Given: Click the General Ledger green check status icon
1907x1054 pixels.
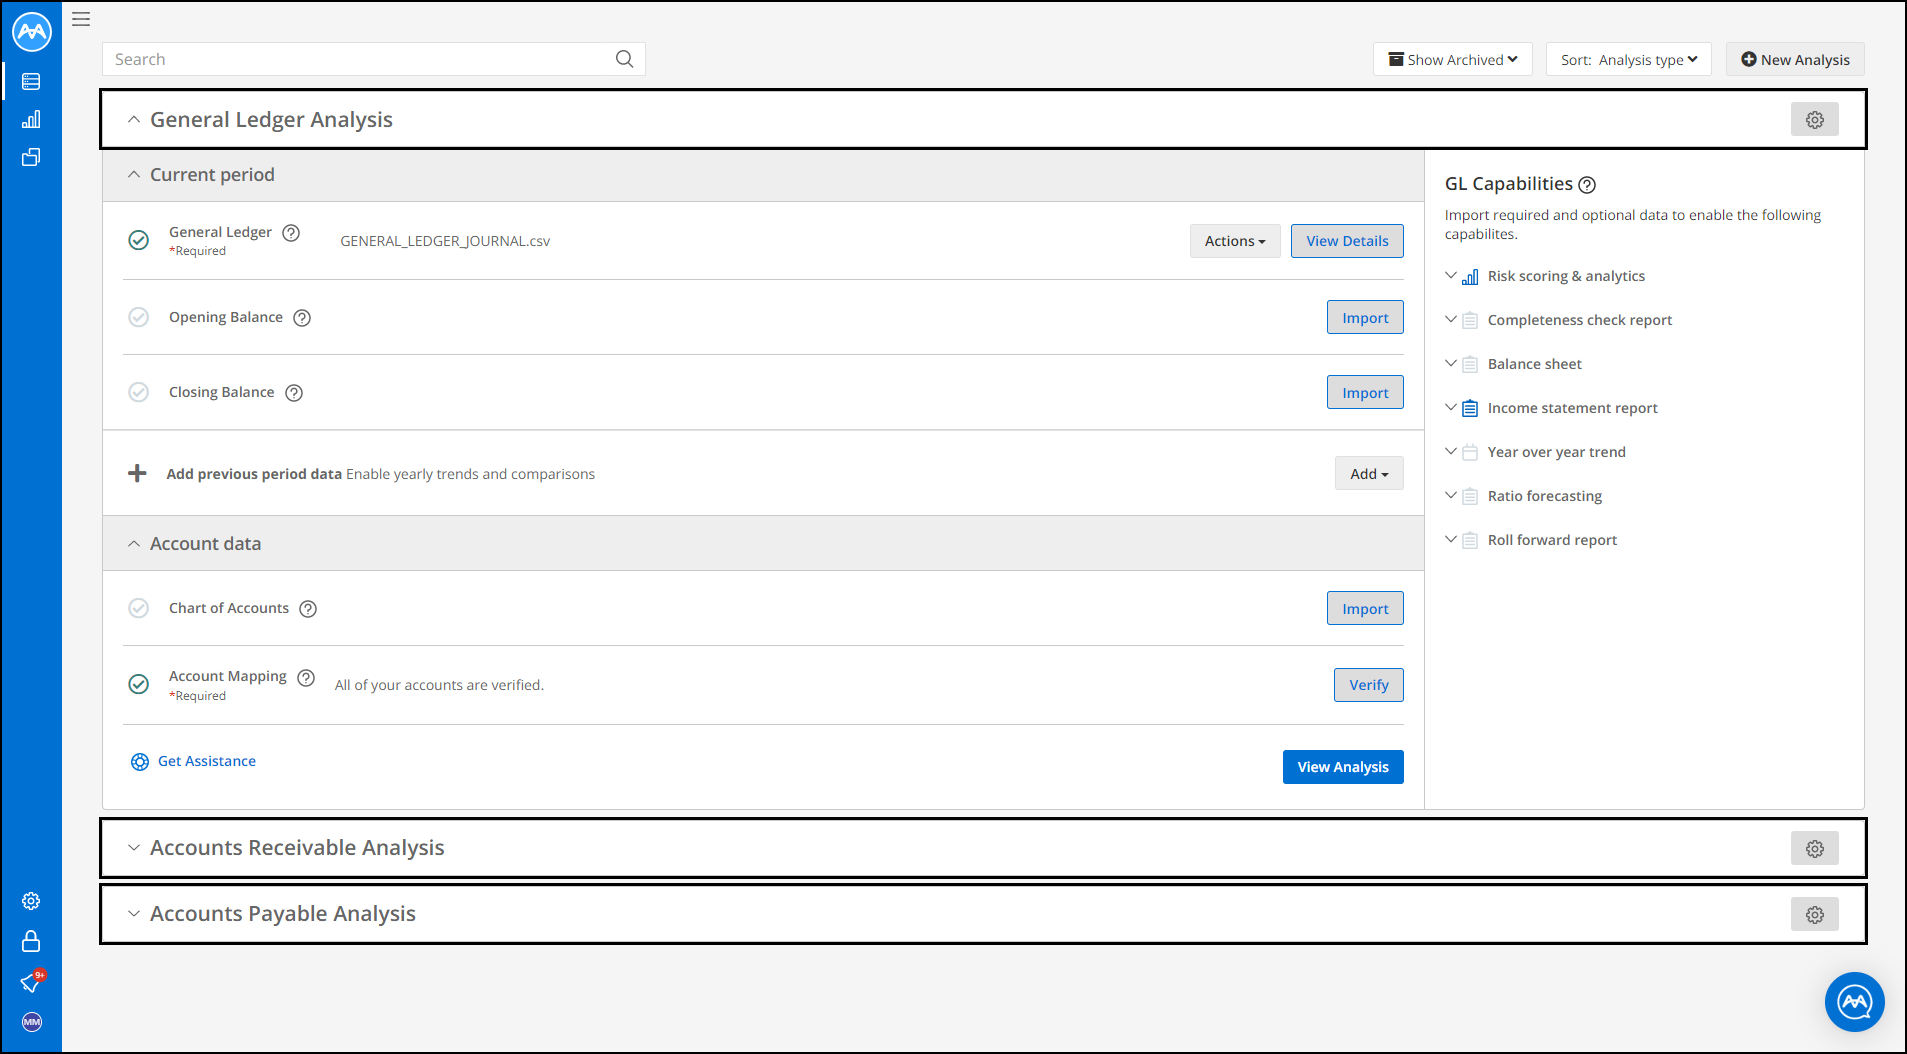Looking at the screenshot, I should pos(139,240).
